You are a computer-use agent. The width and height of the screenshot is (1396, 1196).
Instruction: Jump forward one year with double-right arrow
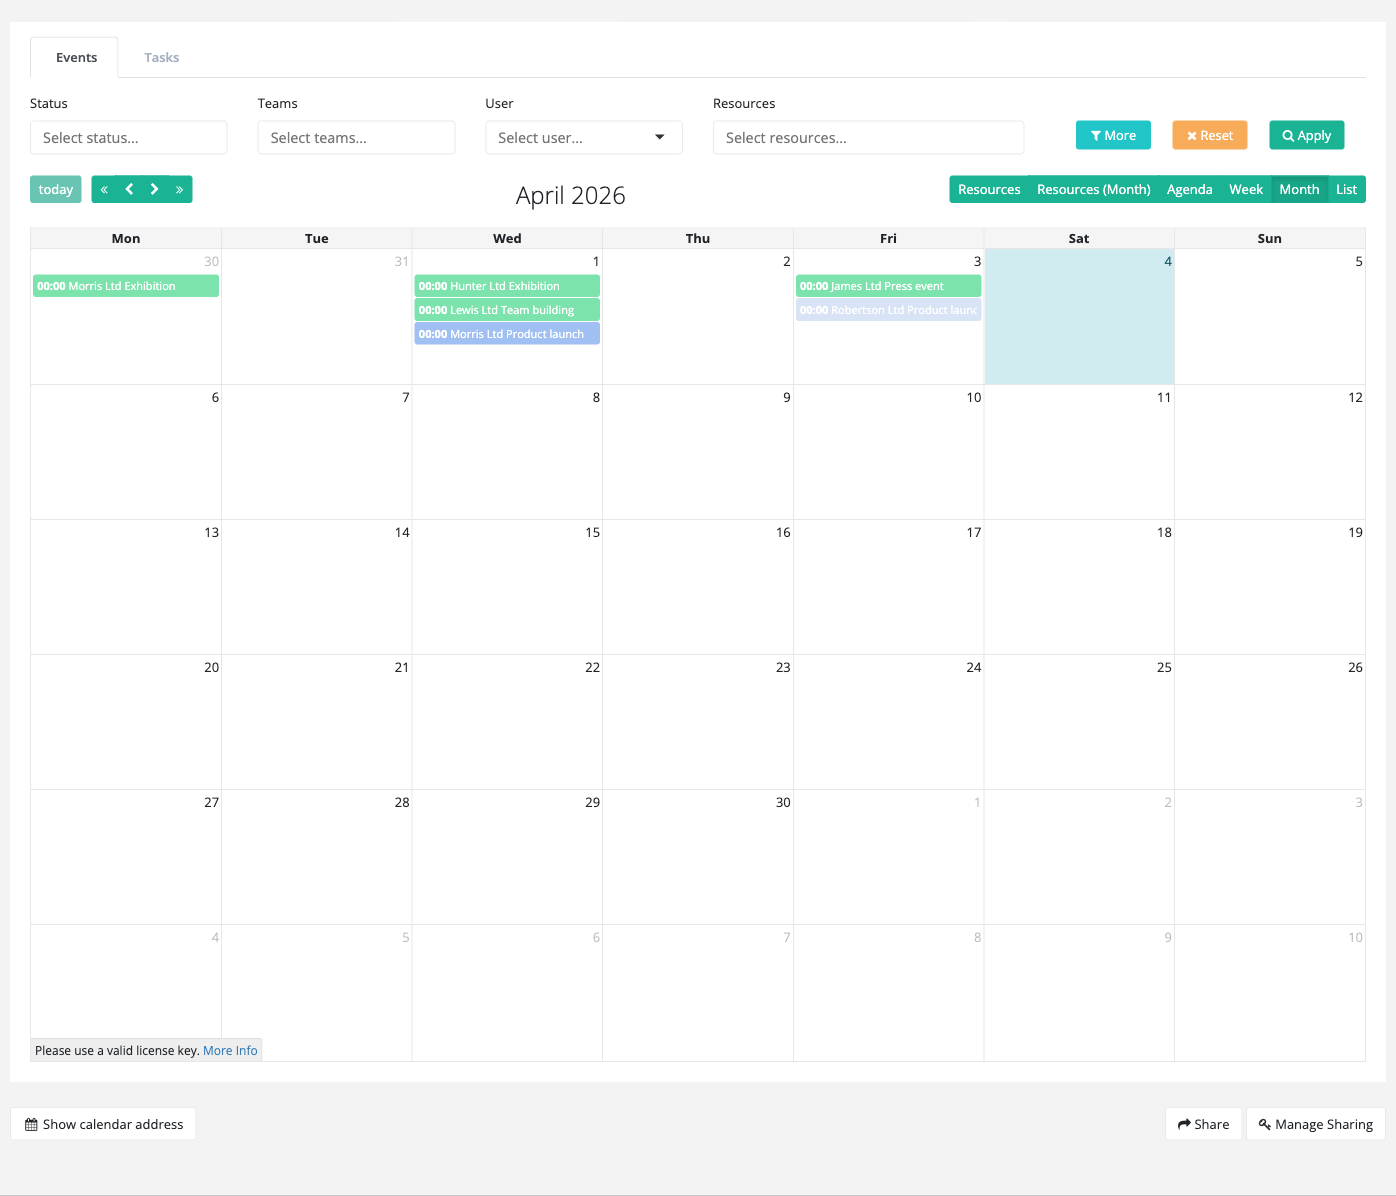point(179,189)
